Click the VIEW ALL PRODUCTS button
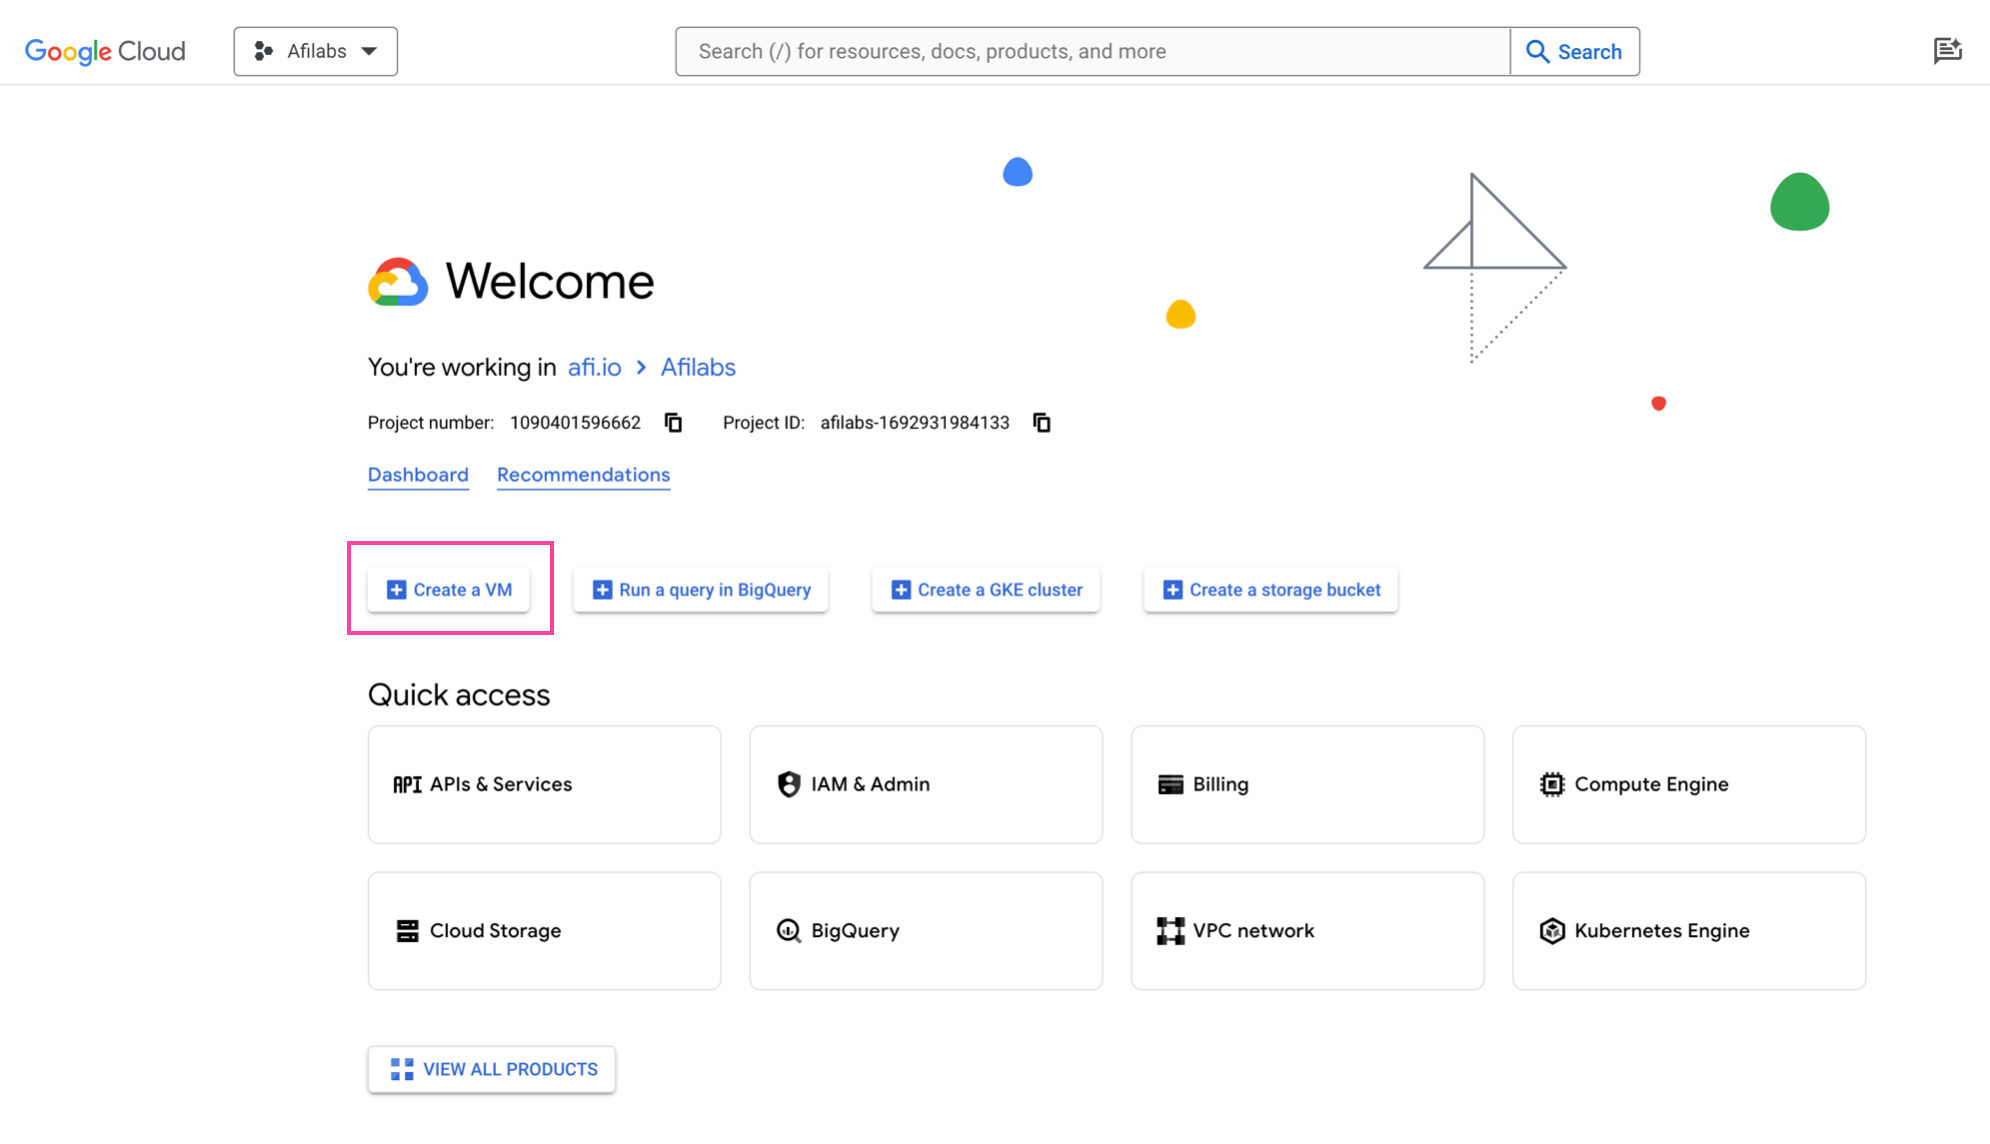Screen dimensions: 1990x1144 click(491, 1069)
